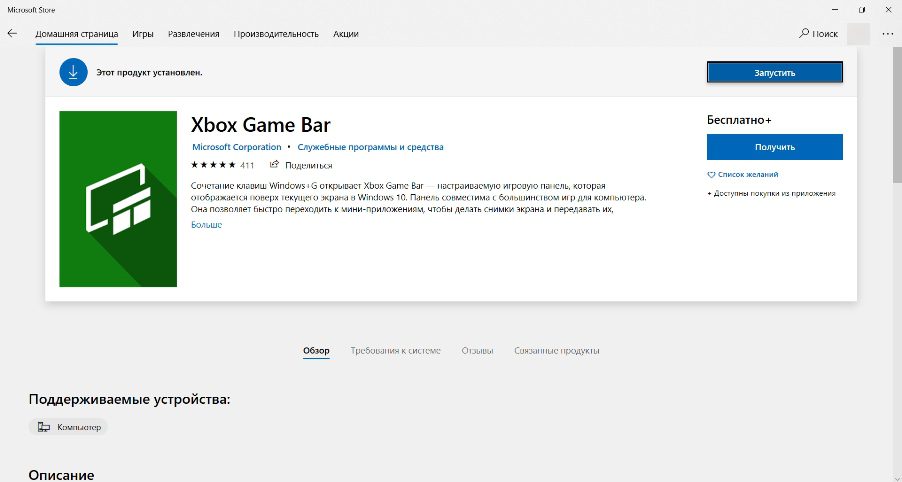
Task: Click the user profile avatar
Action: coord(859,34)
